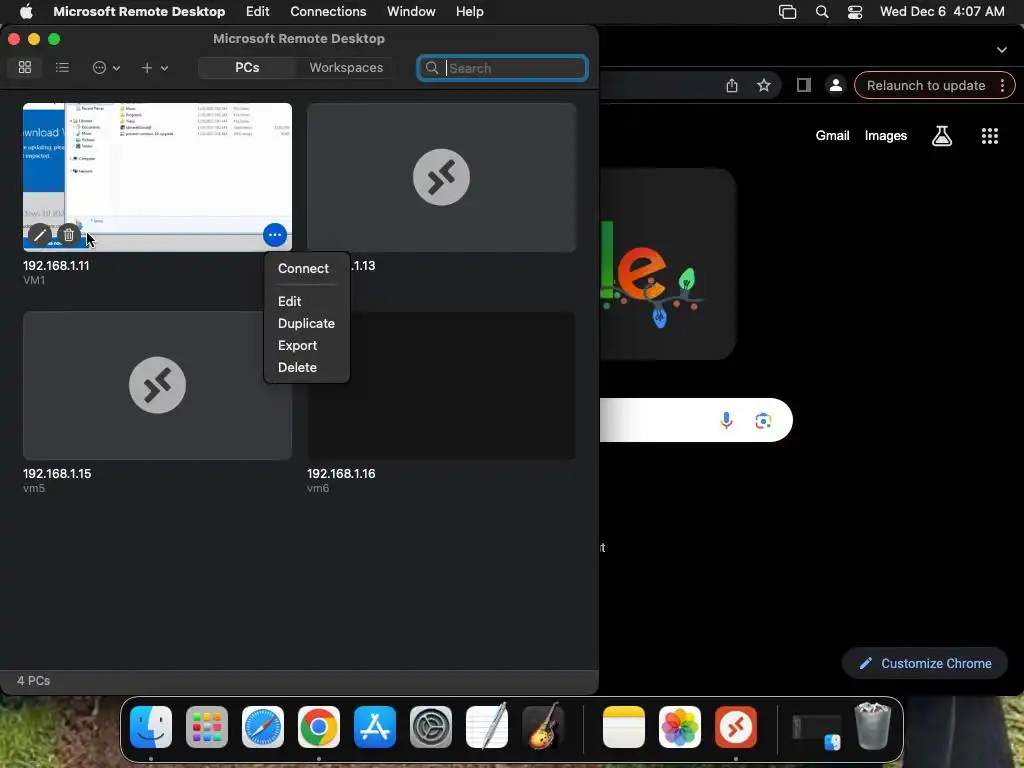Screen dimensions: 1024x768
Task: Open the ellipsis actions dropdown in toolbar
Action: coord(106,68)
